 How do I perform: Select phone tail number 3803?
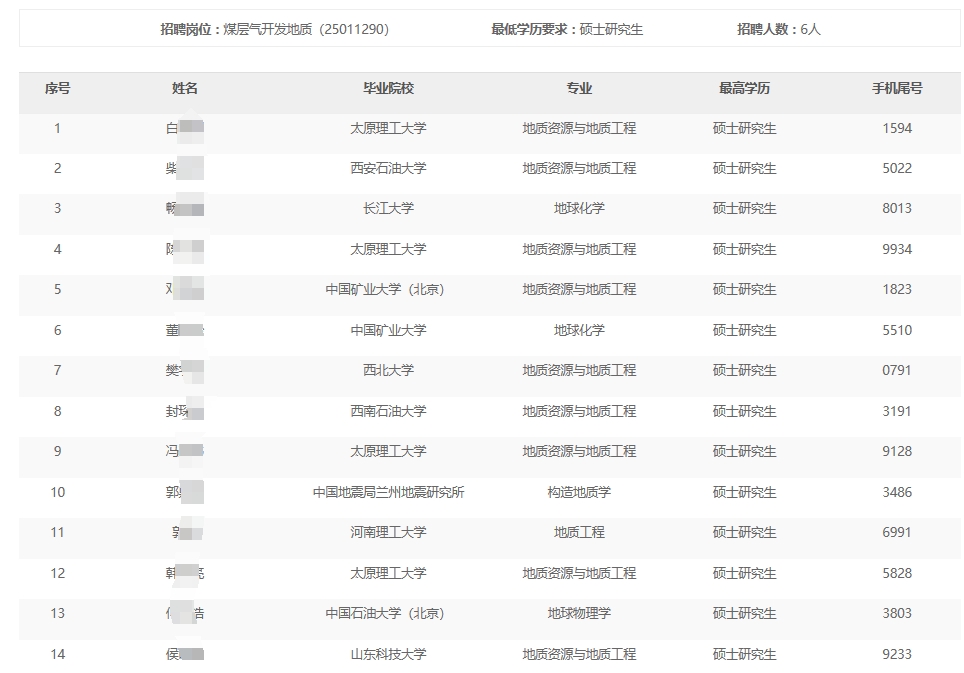pyautogui.click(x=897, y=613)
